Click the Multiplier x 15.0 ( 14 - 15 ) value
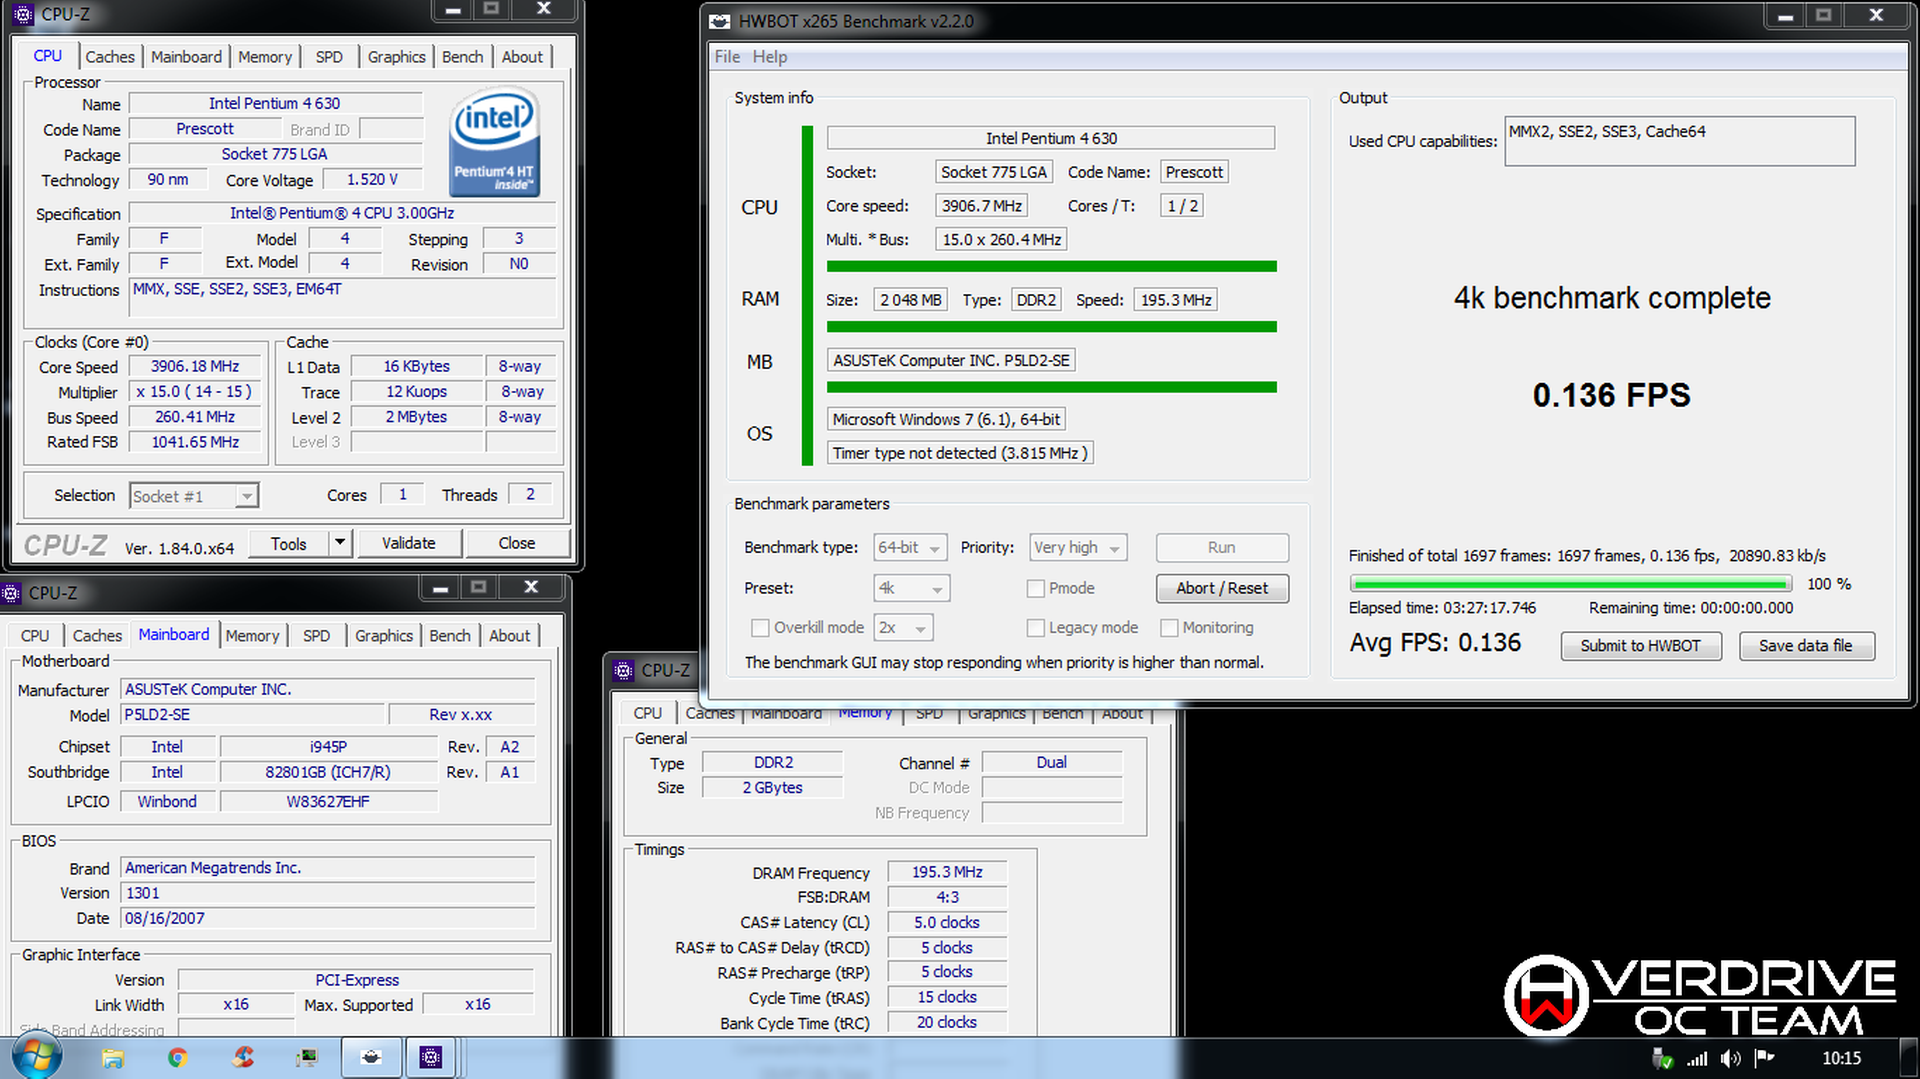 [195, 392]
